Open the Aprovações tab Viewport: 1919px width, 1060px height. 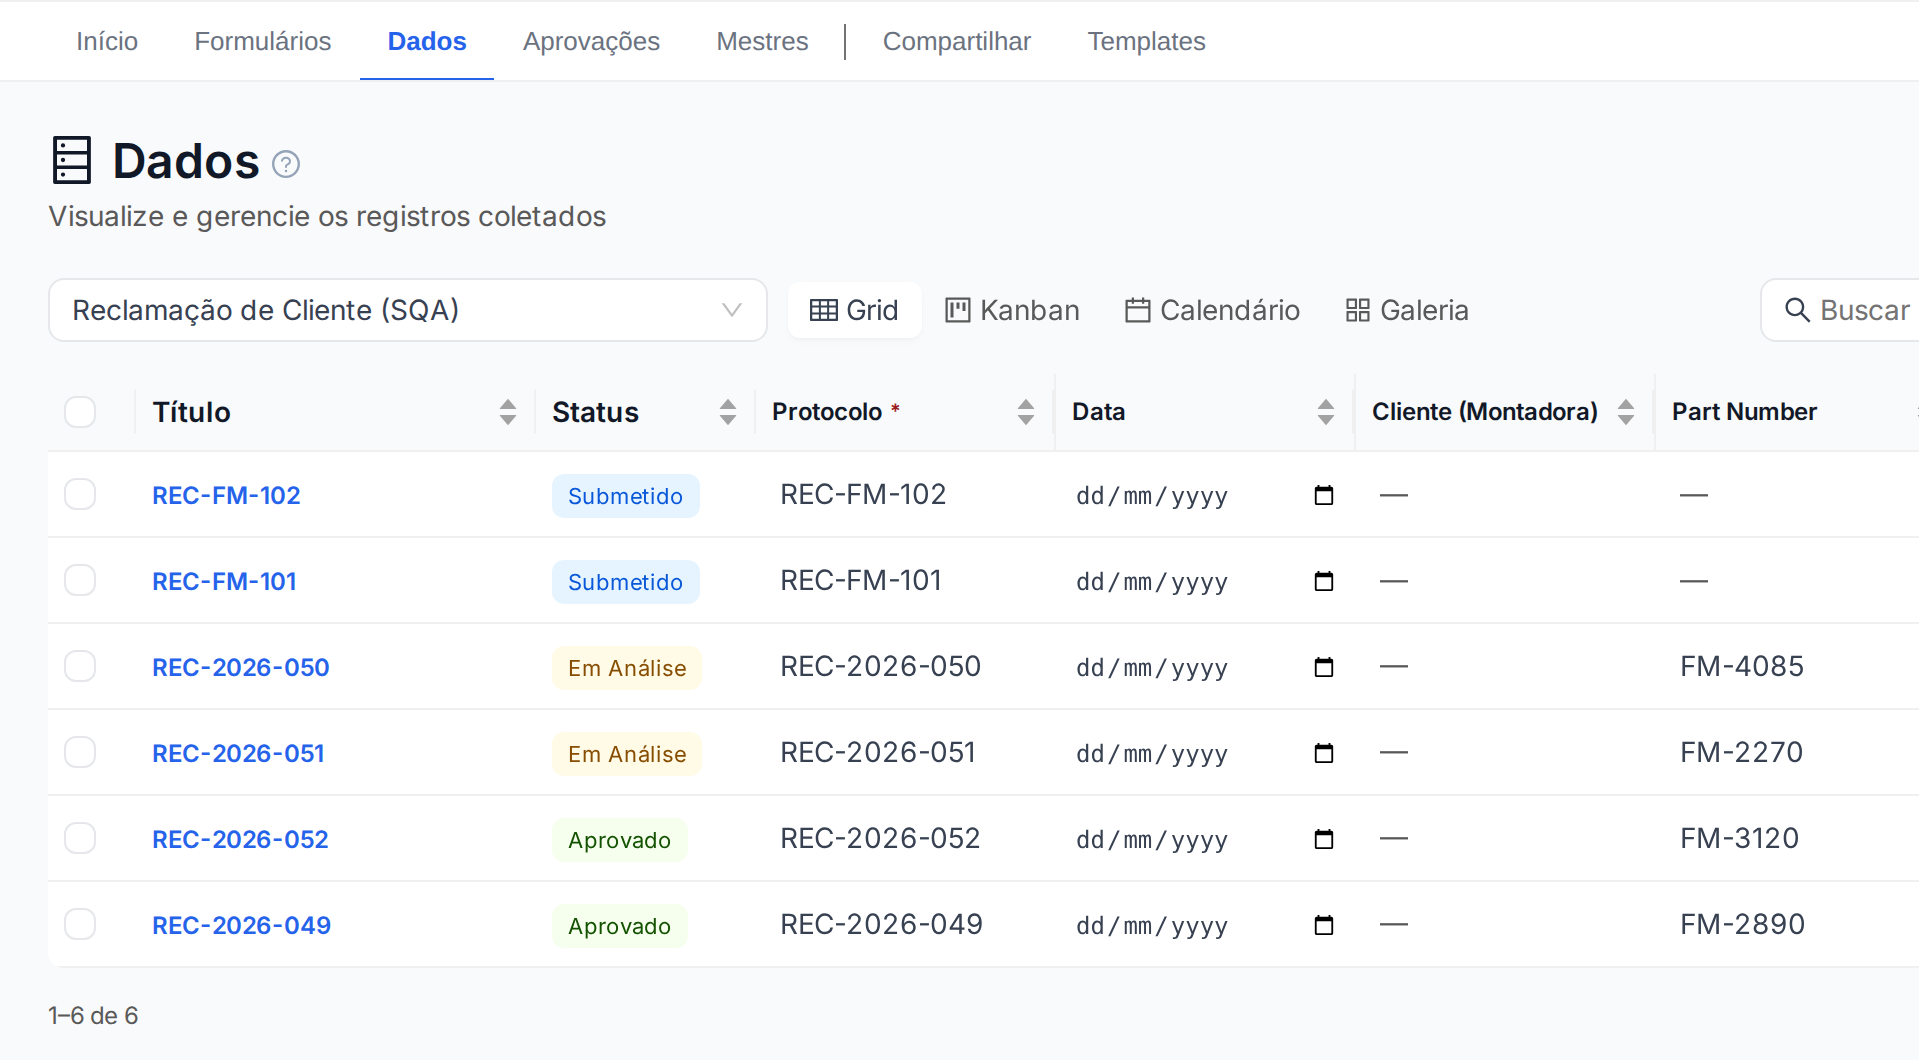coord(591,41)
